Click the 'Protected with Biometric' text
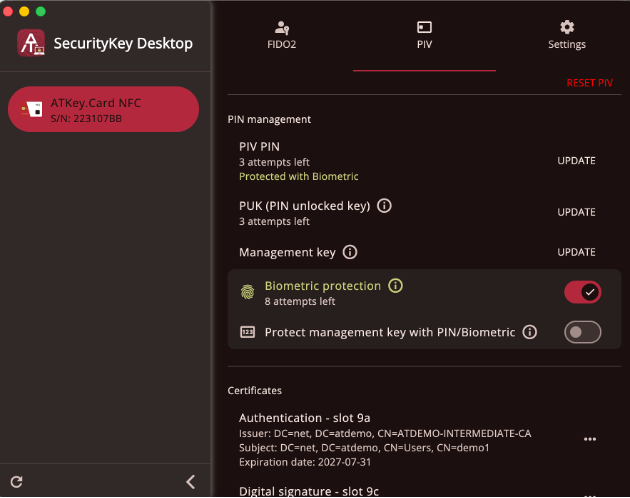 (299, 176)
